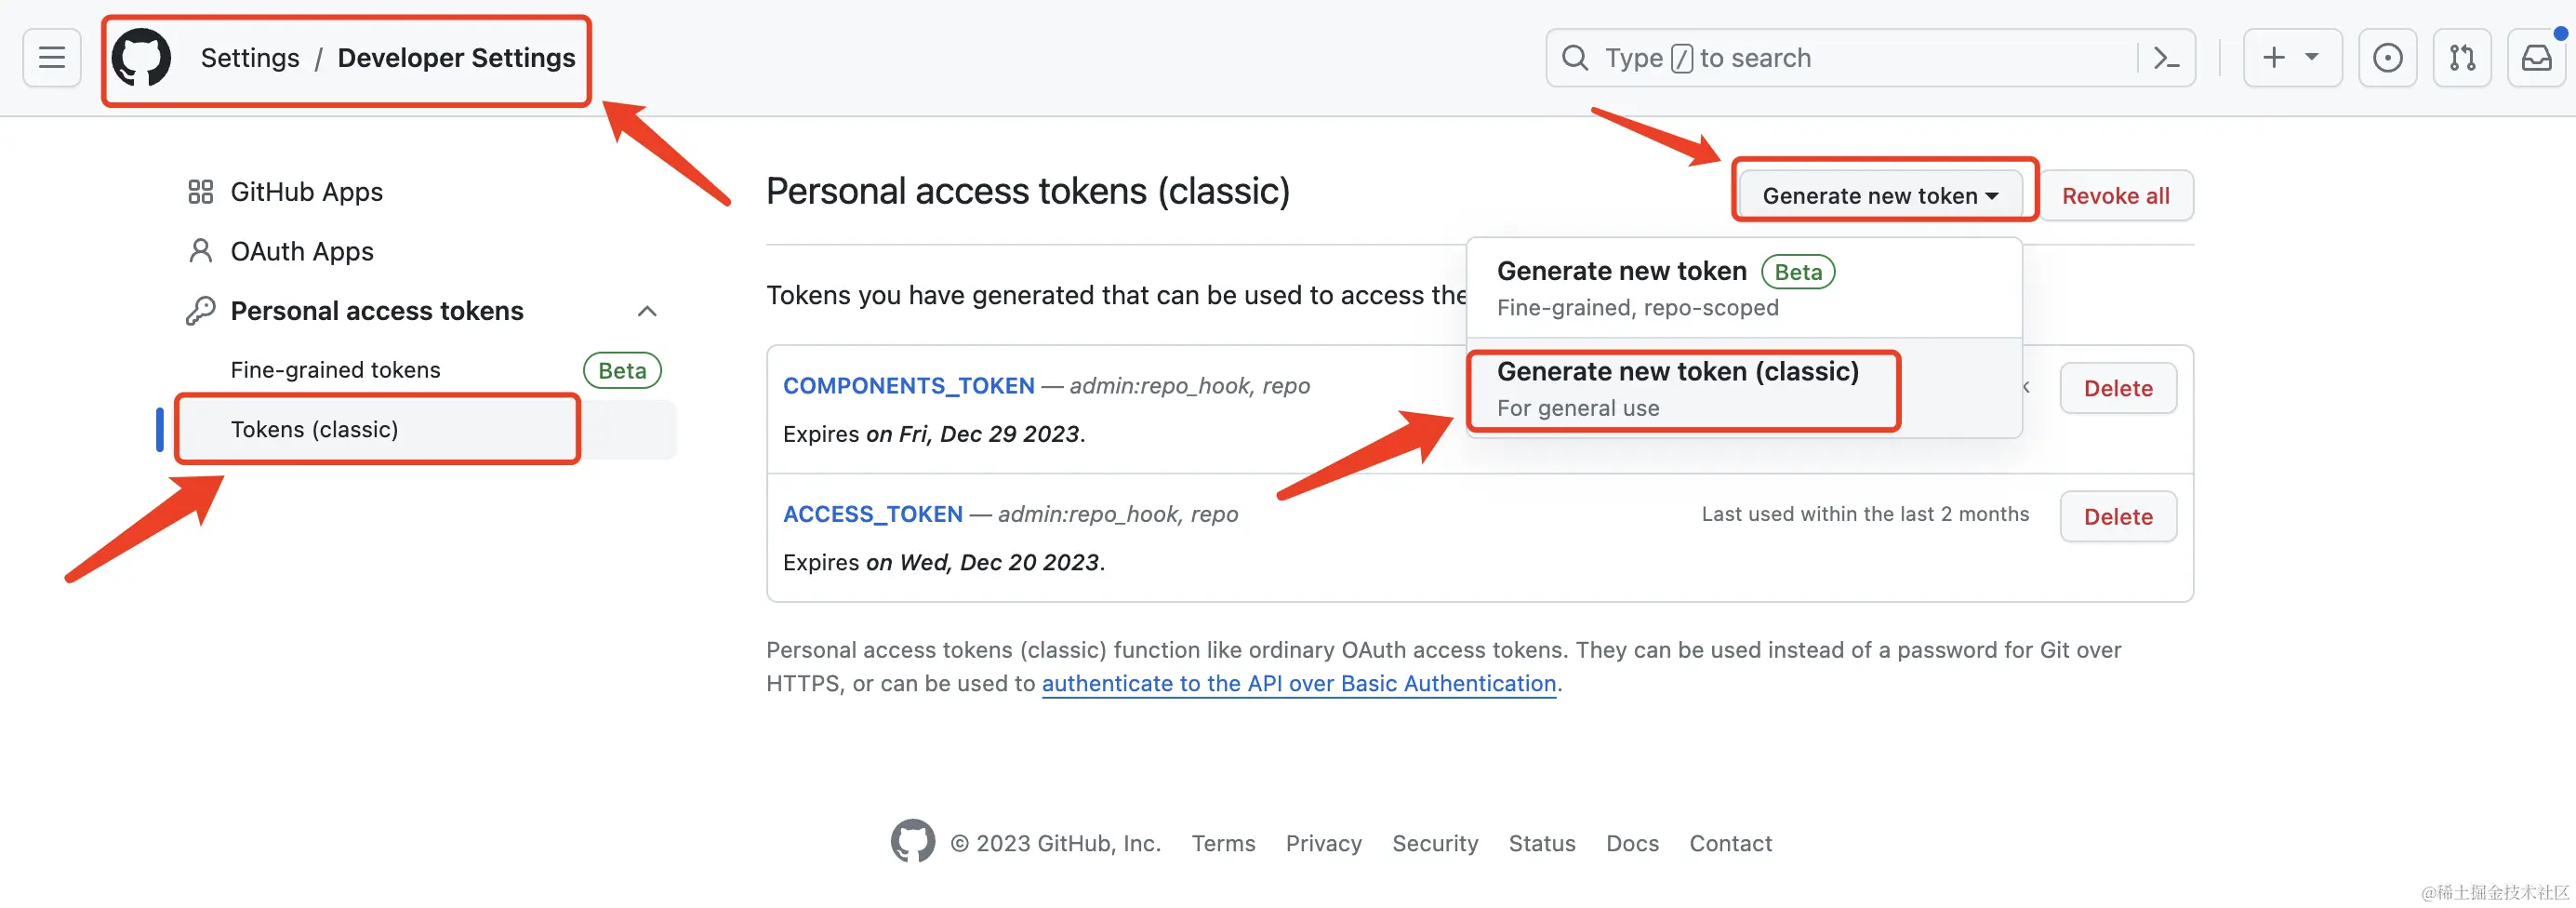Open the hamburger navigation menu
The width and height of the screenshot is (2576, 908).
[x=52, y=58]
